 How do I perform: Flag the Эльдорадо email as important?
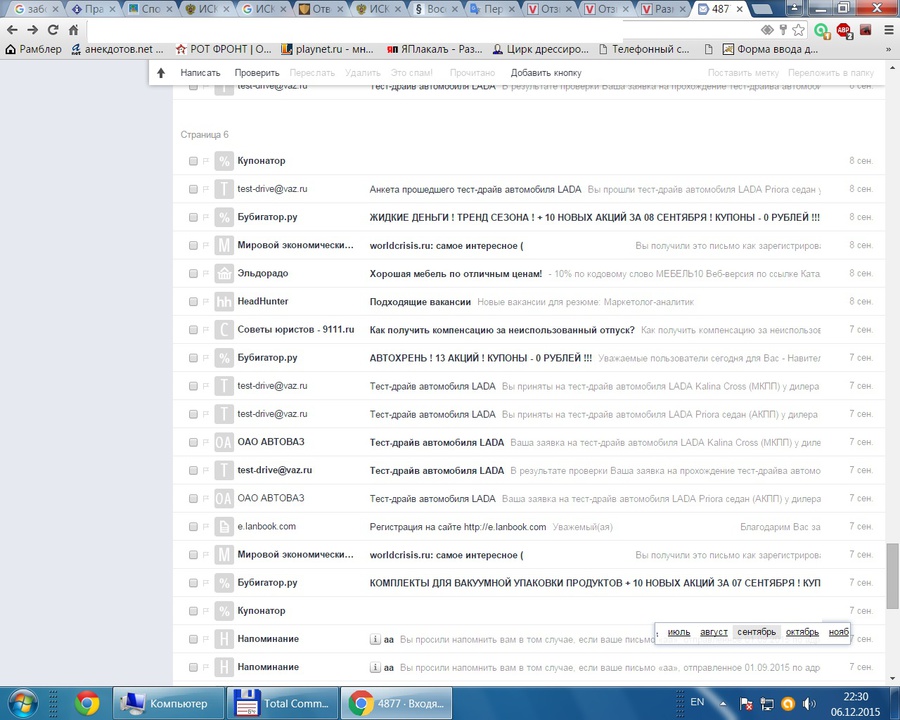pyautogui.click(x=205, y=274)
